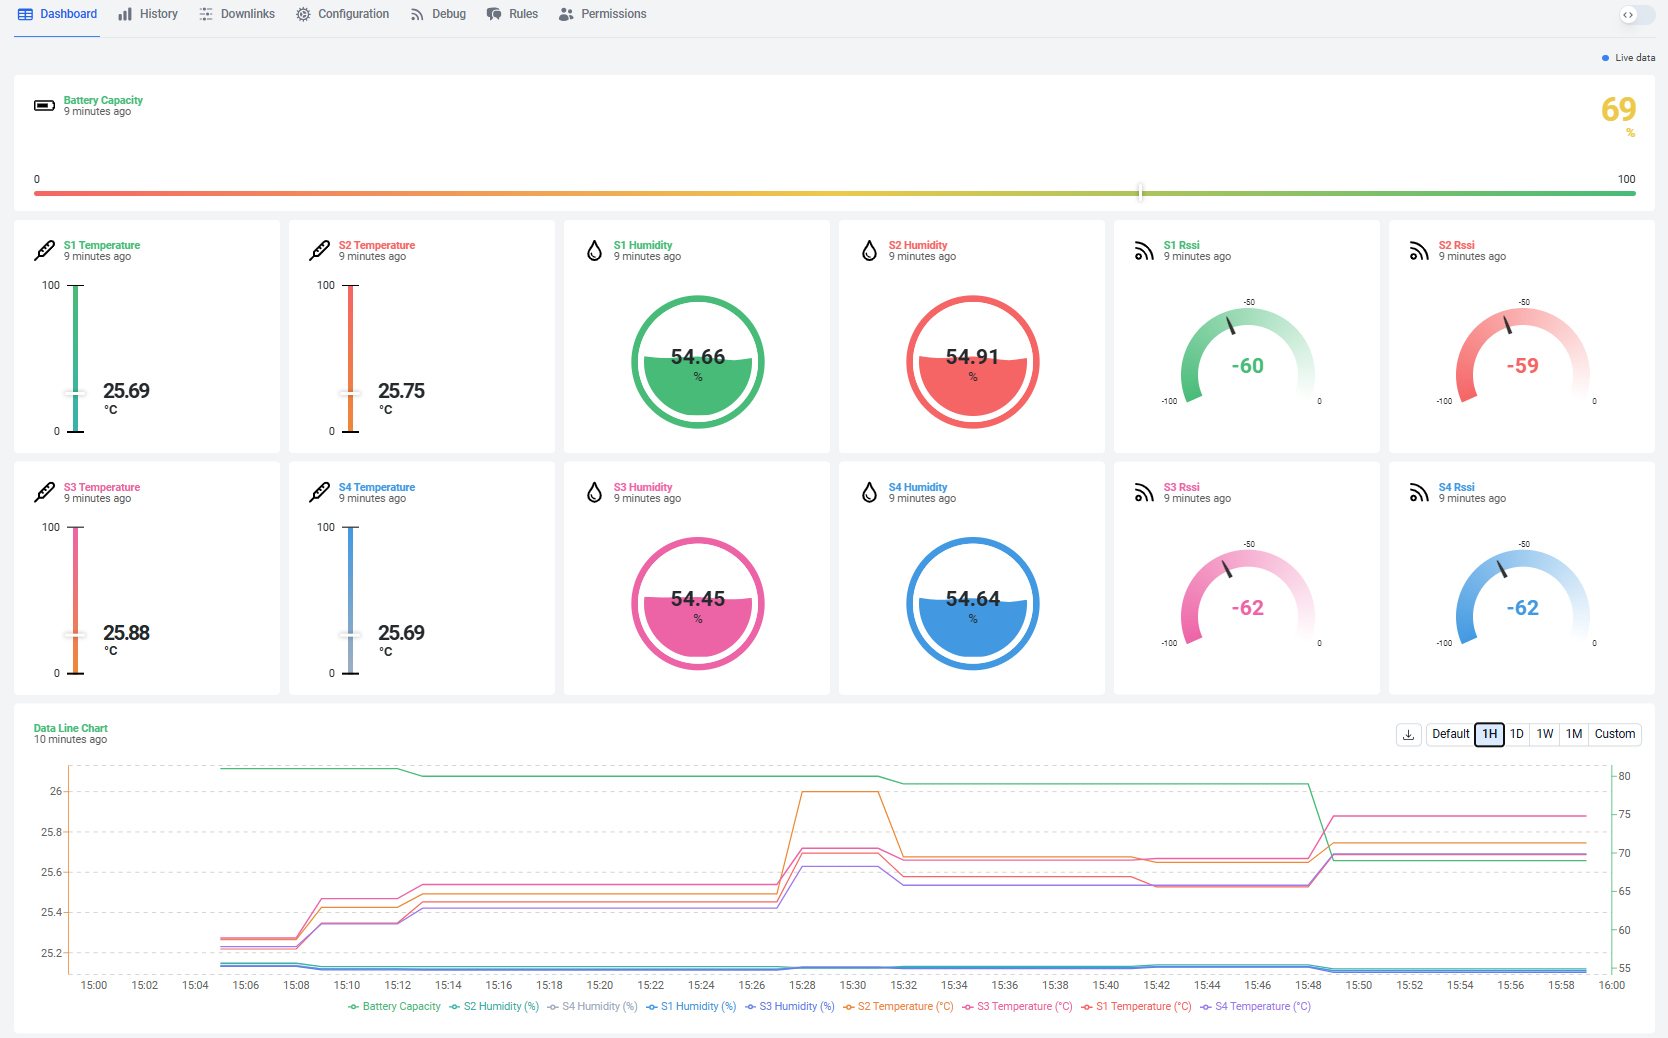
Task: Toggle S4 Humidity (%) legend series
Action: 592,1006
